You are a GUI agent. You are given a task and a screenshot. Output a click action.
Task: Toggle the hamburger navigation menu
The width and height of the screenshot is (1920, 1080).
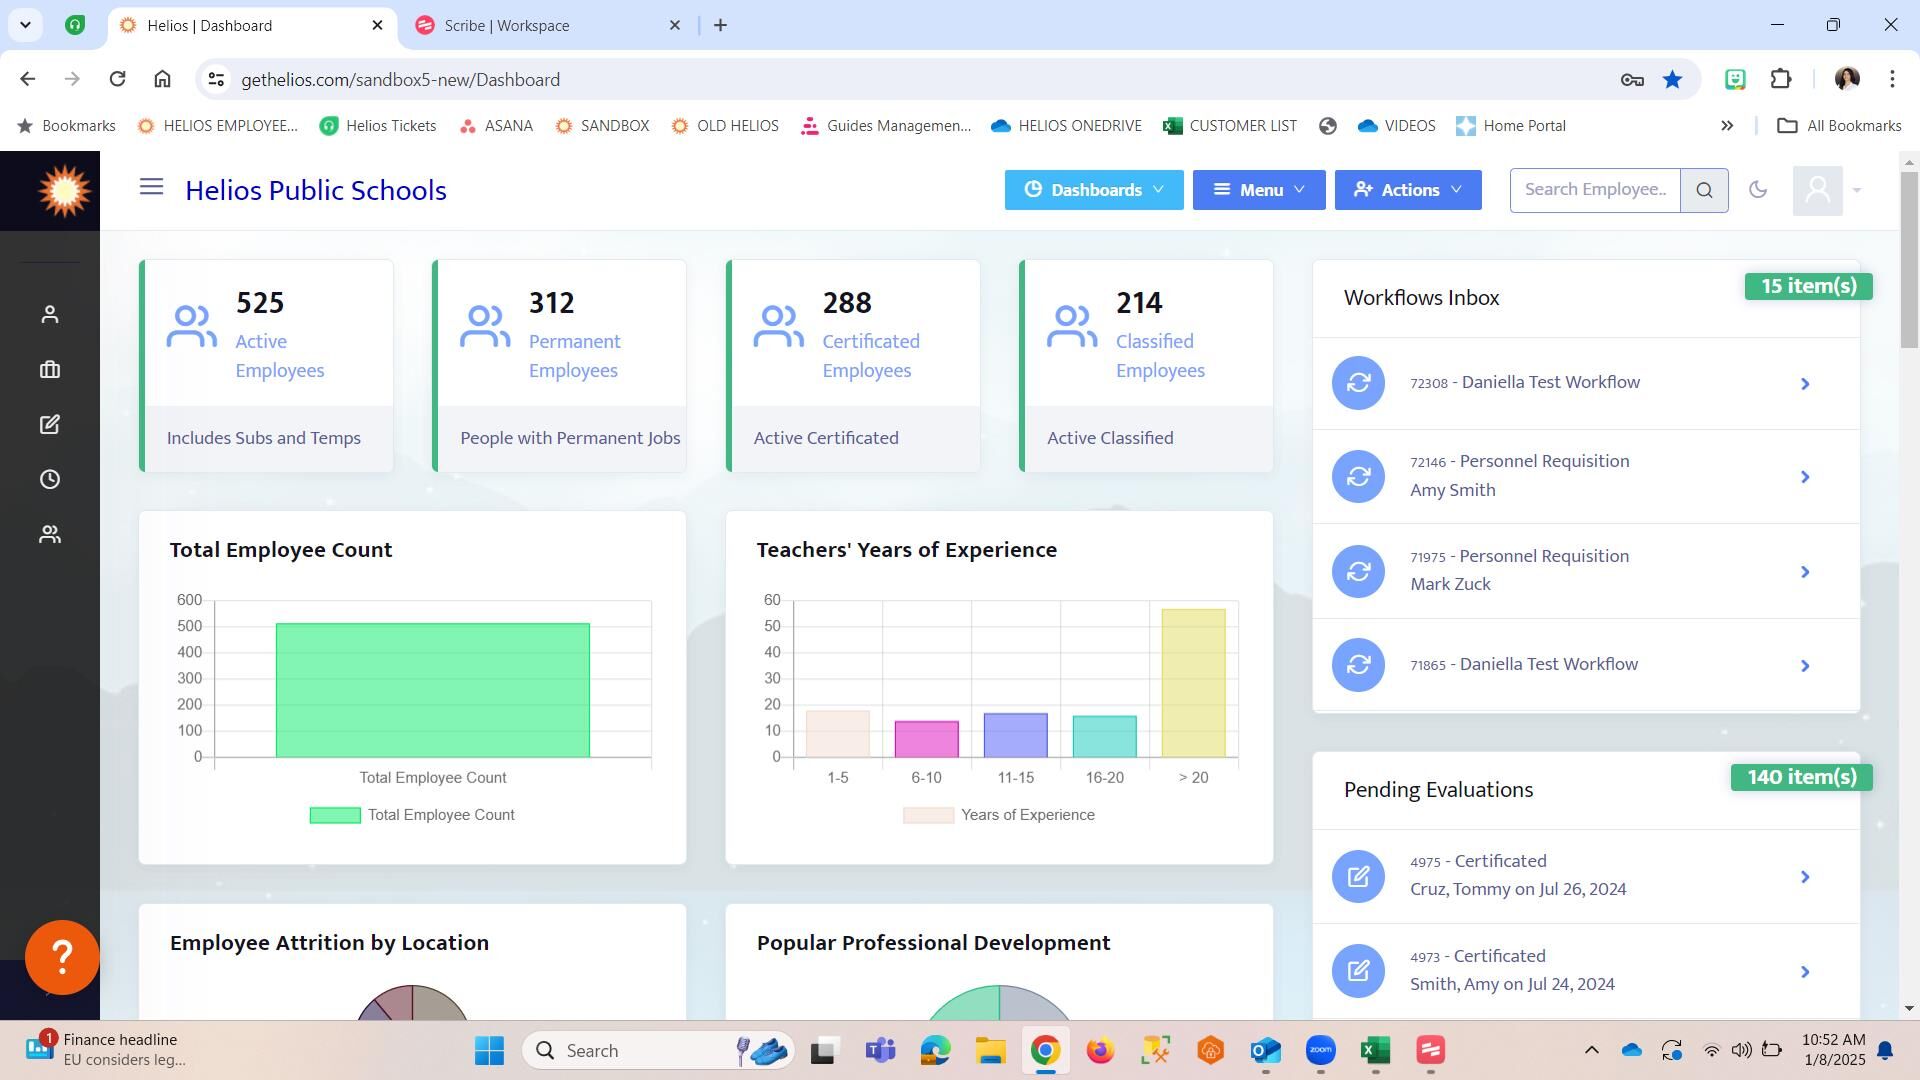pos(151,187)
